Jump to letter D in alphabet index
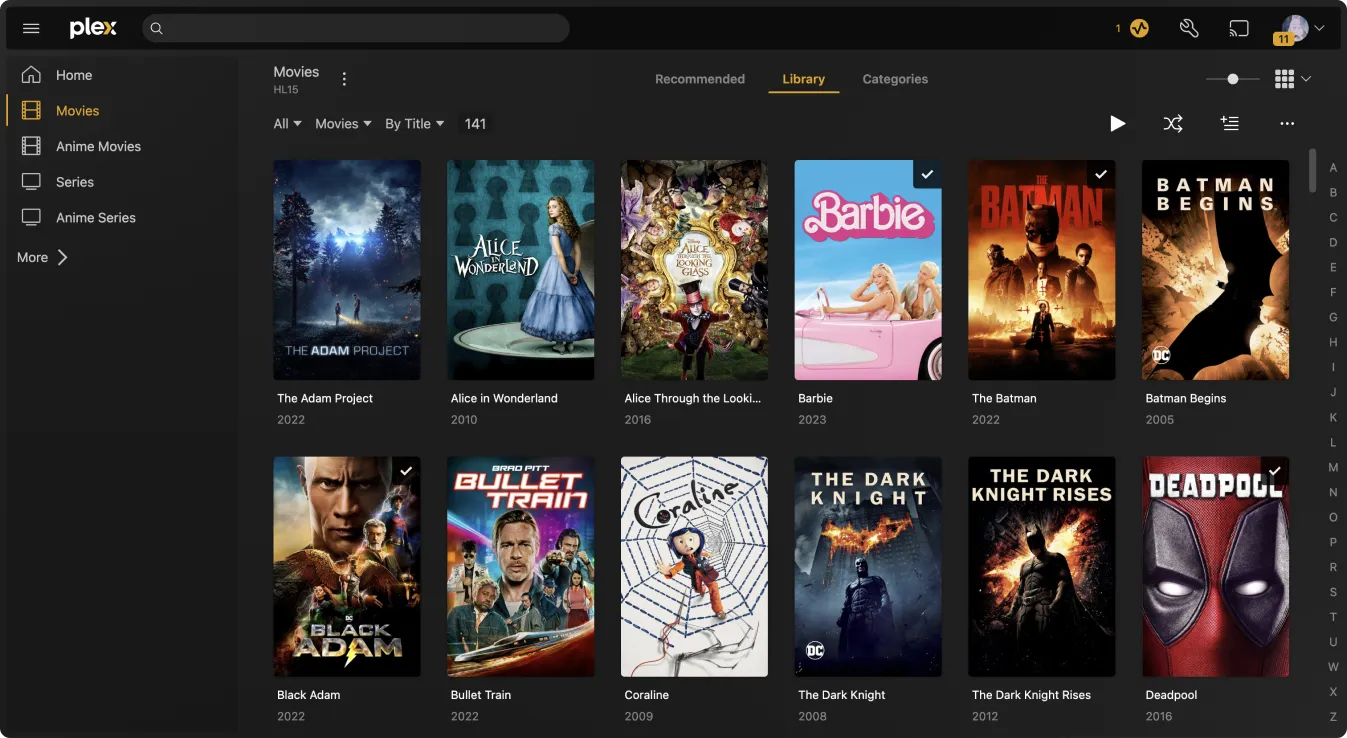Image resolution: width=1347 pixels, height=738 pixels. click(1333, 243)
